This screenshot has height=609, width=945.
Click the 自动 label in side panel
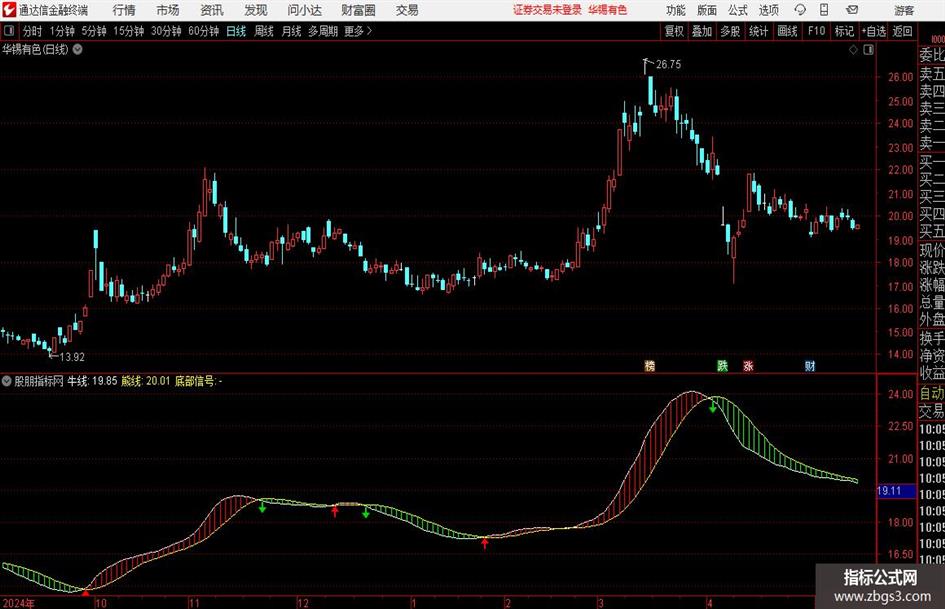coord(932,393)
